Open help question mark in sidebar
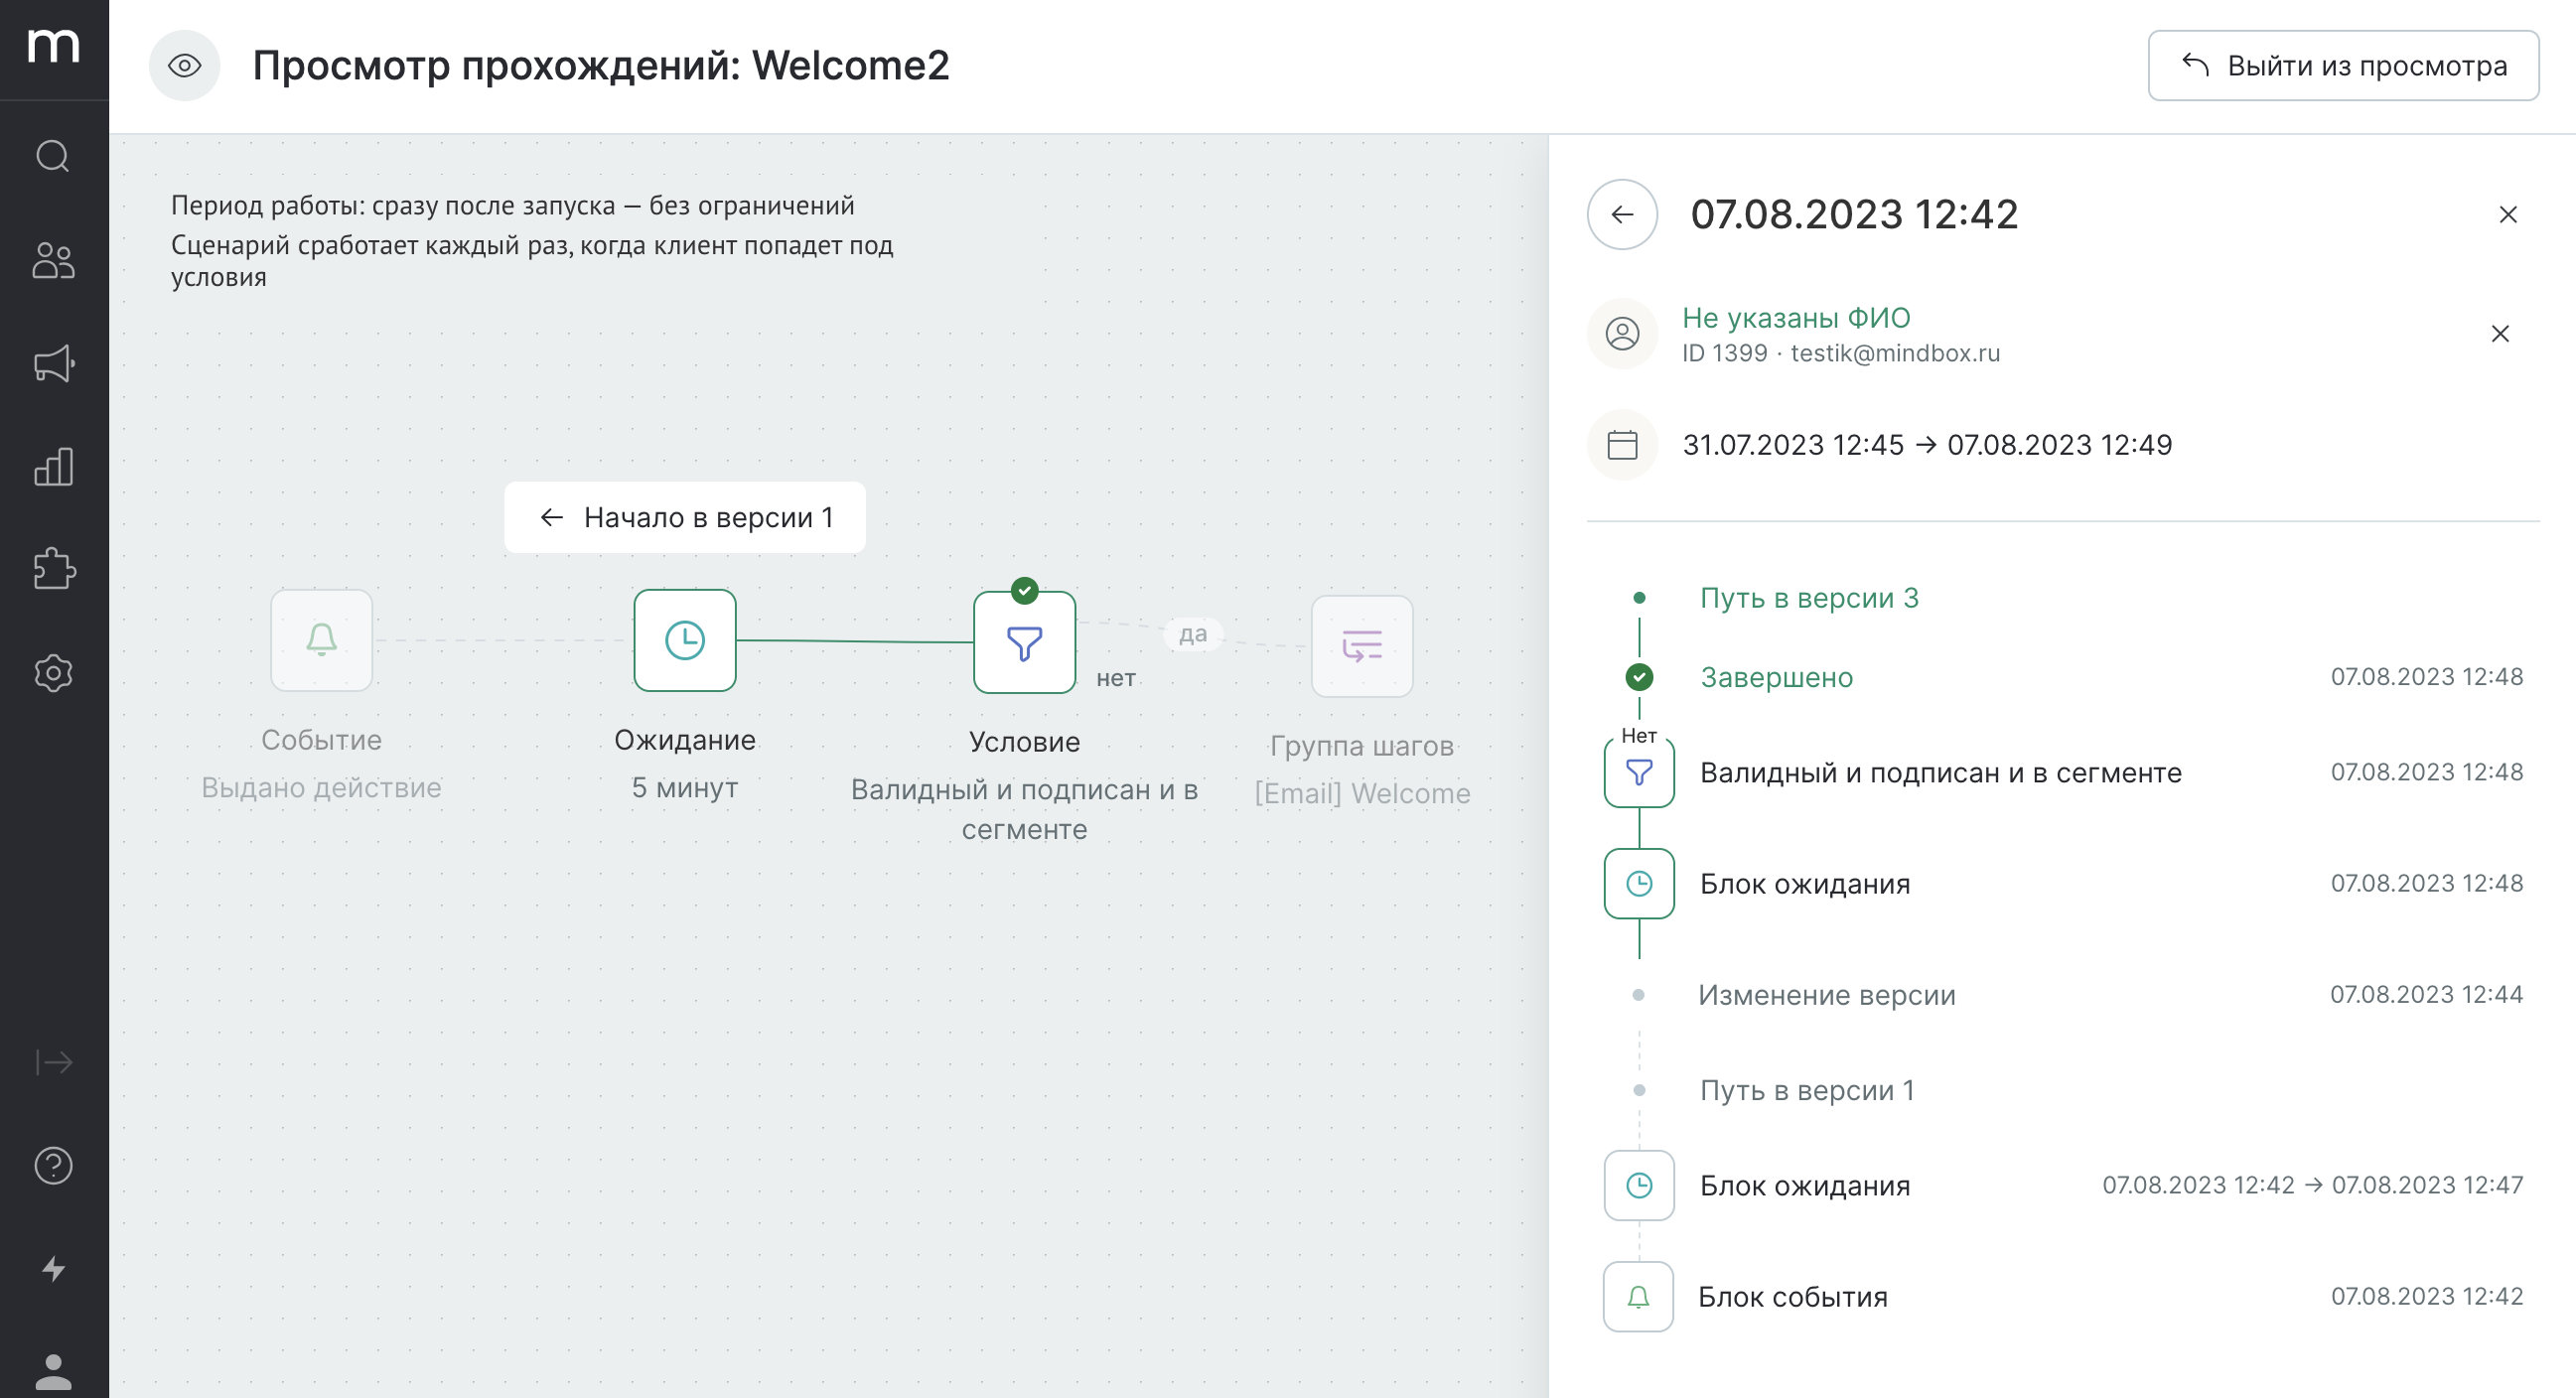The width and height of the screenshot is (2576, 1398). pos(53,1166)
